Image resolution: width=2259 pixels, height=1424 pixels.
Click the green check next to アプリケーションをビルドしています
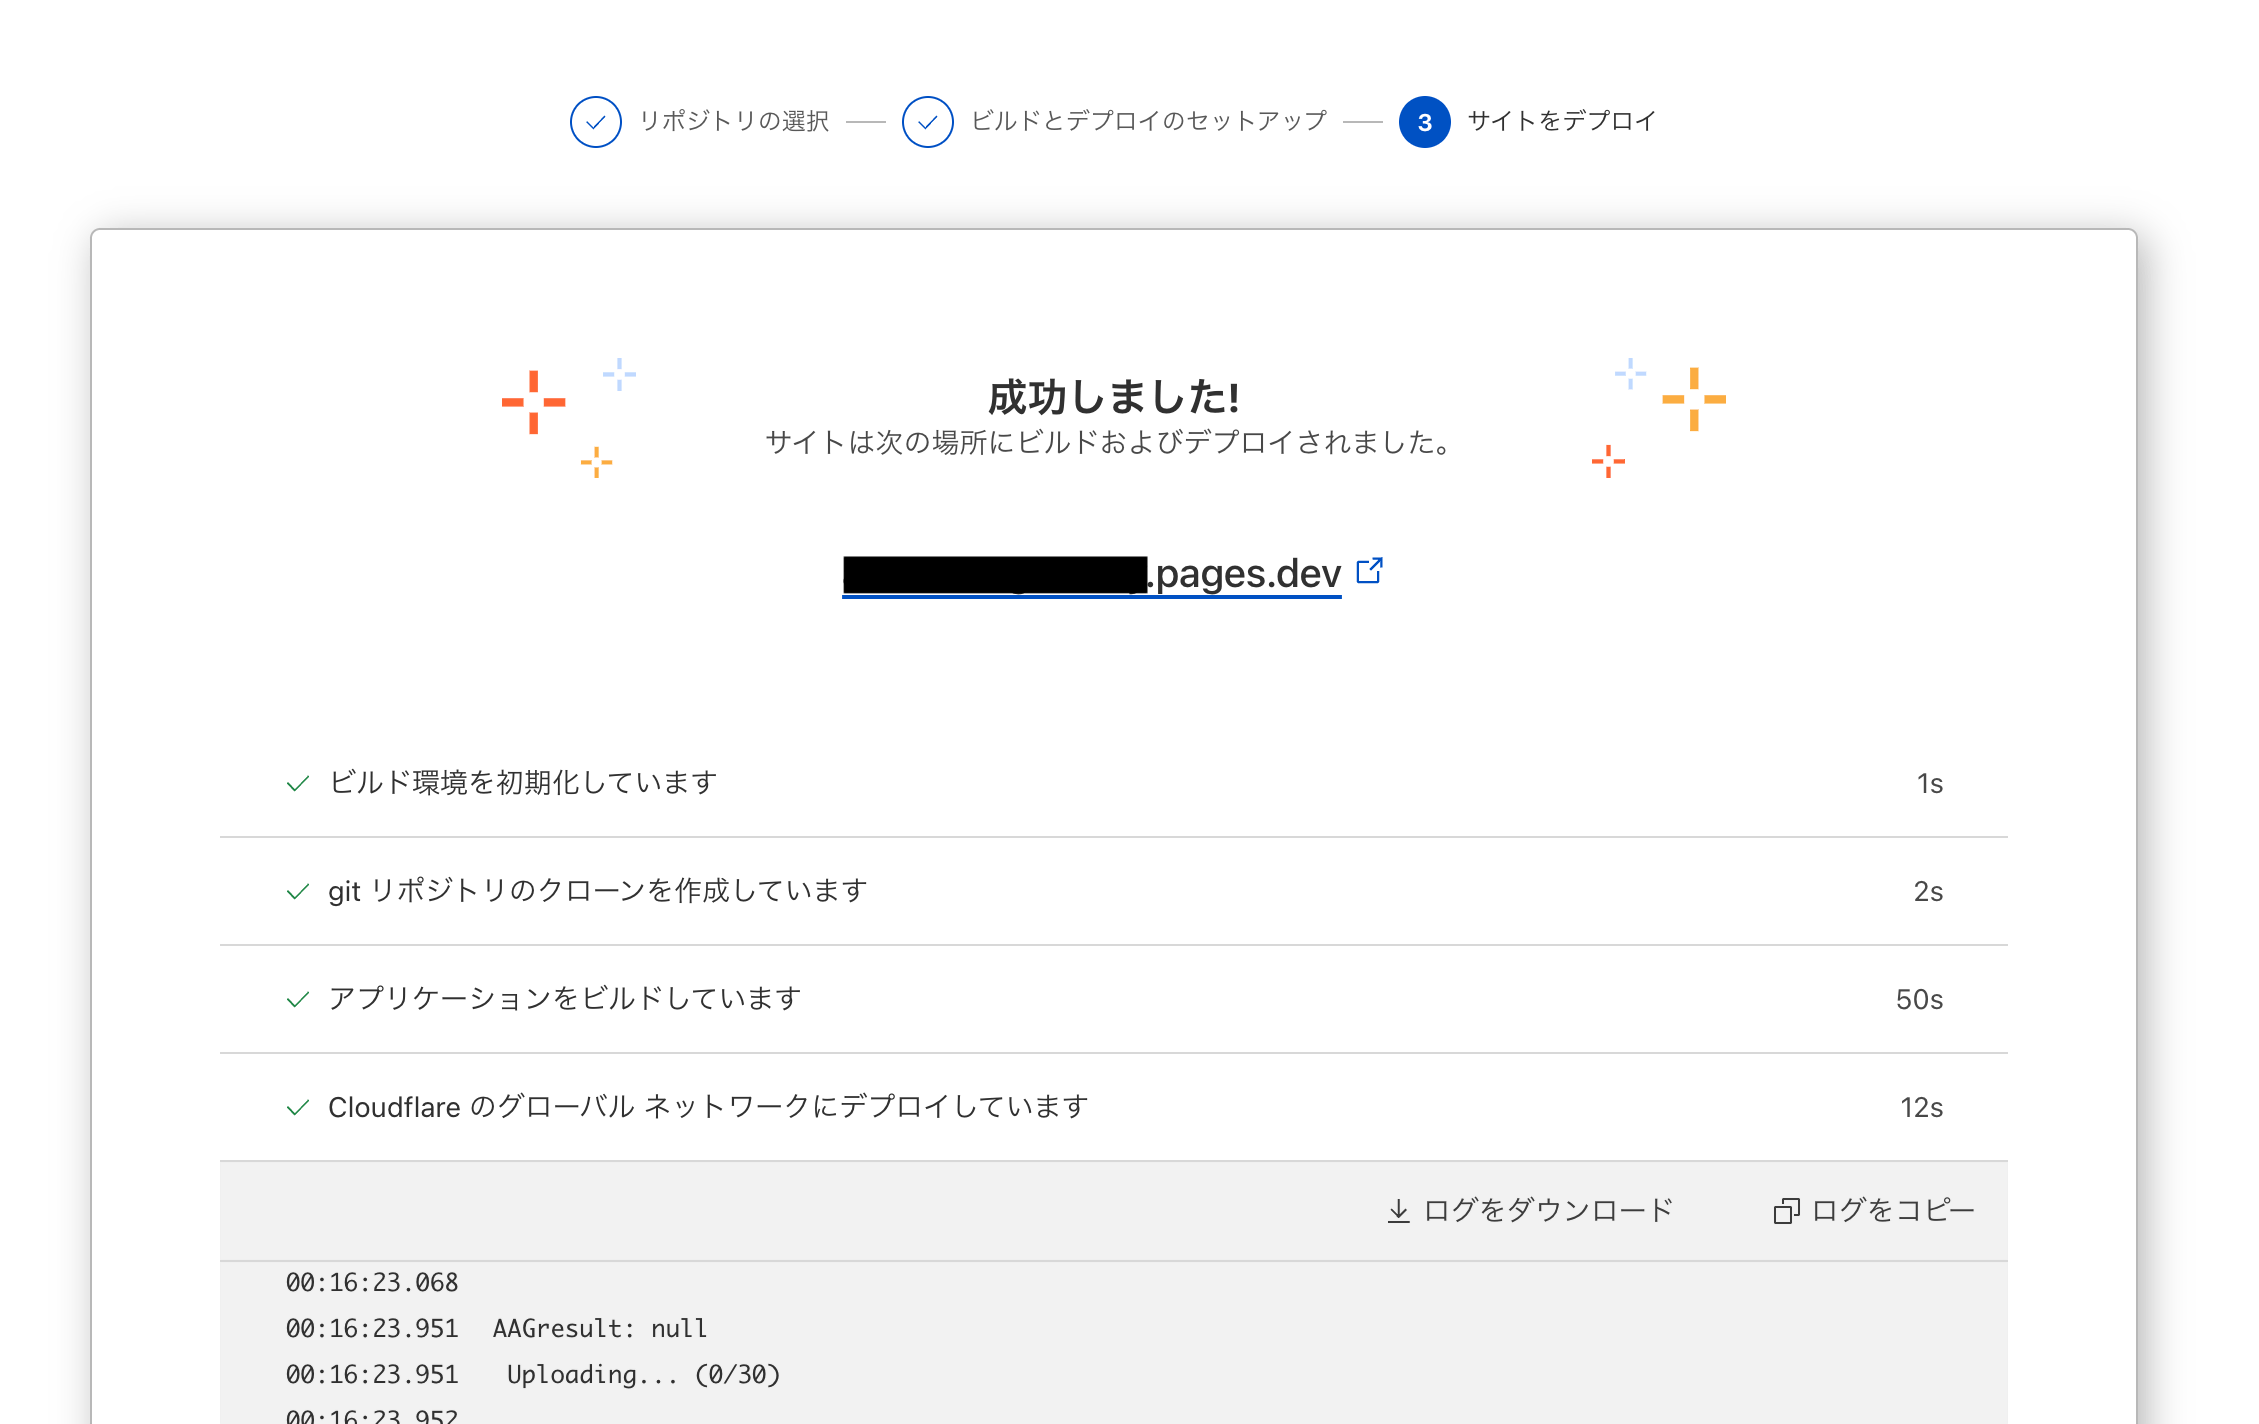297,1000
